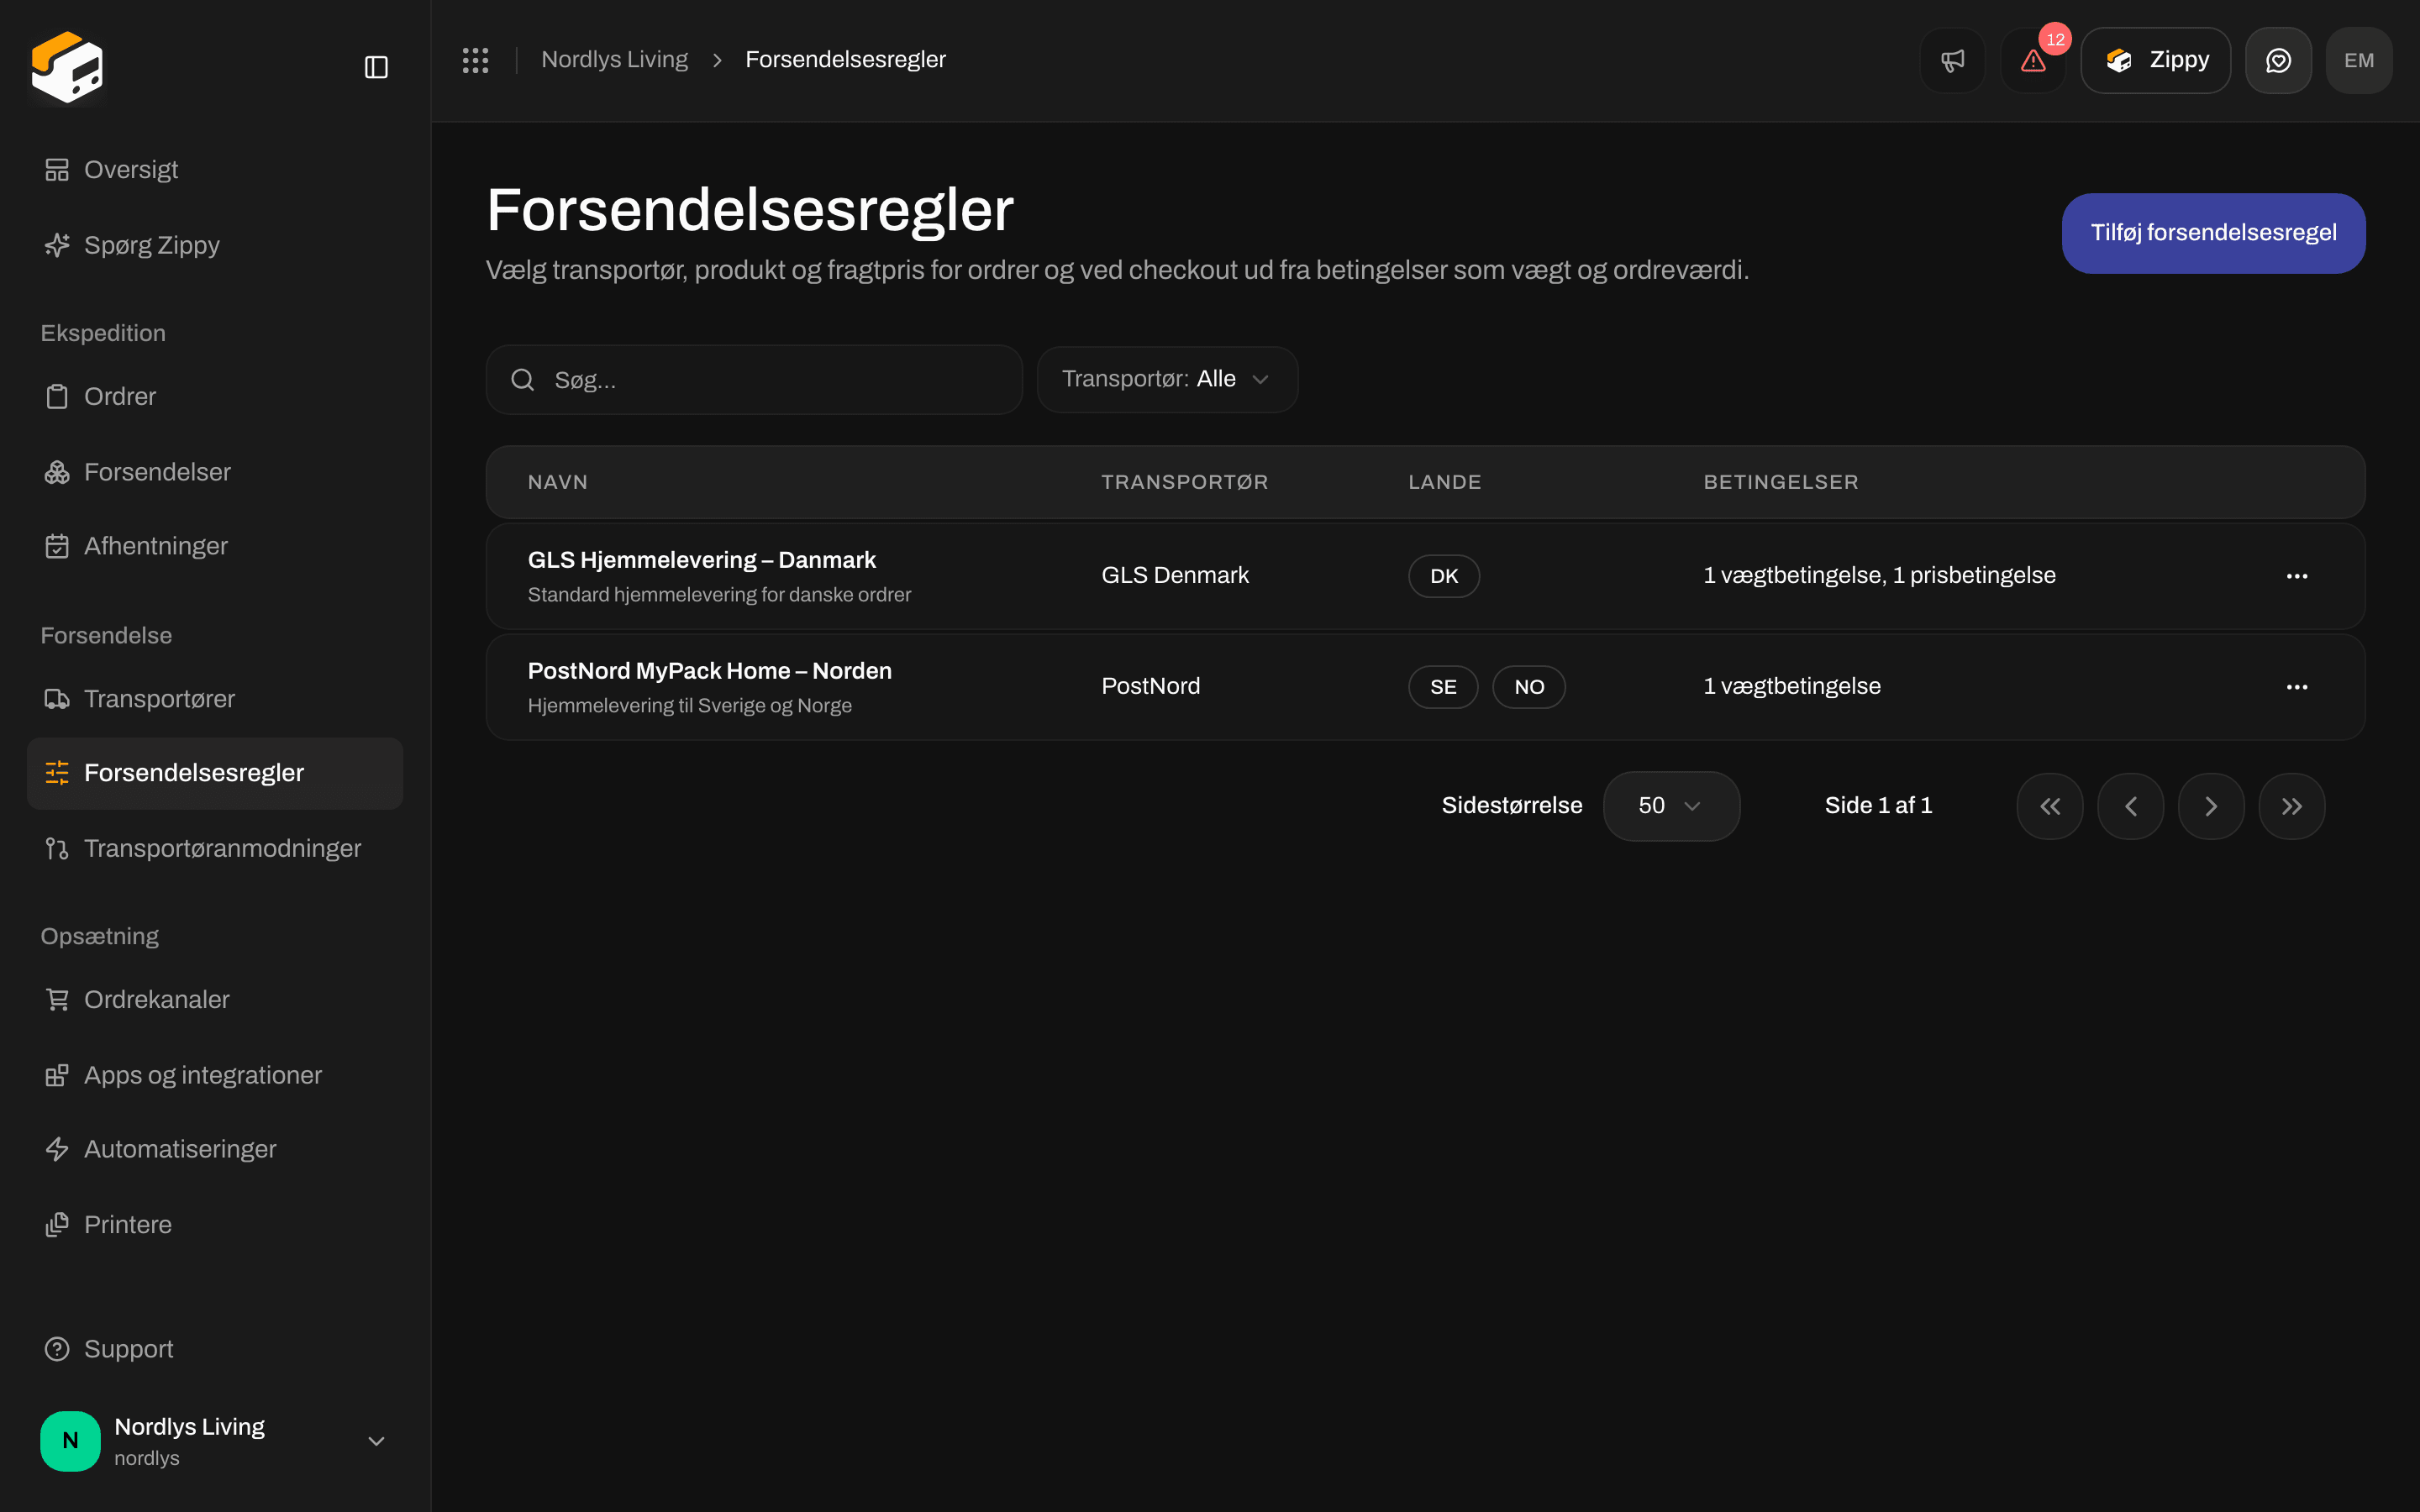
Task: Navigate to Forsendelser
Action: (215, 472)
